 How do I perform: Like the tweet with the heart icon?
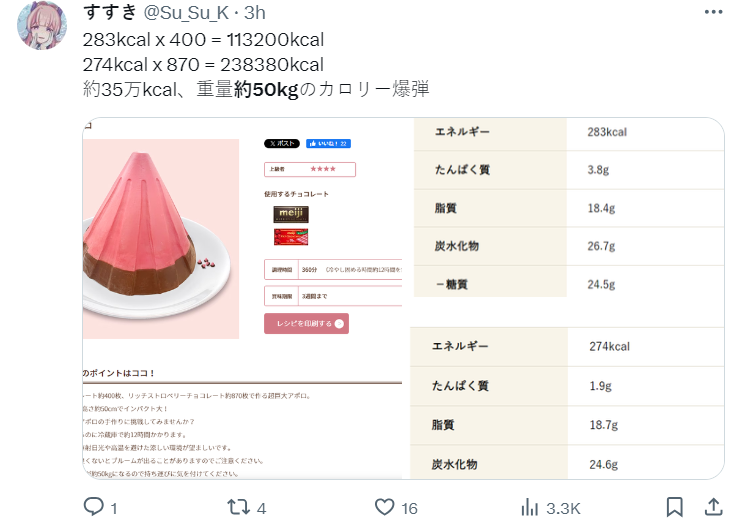click(x=384, y=507)
